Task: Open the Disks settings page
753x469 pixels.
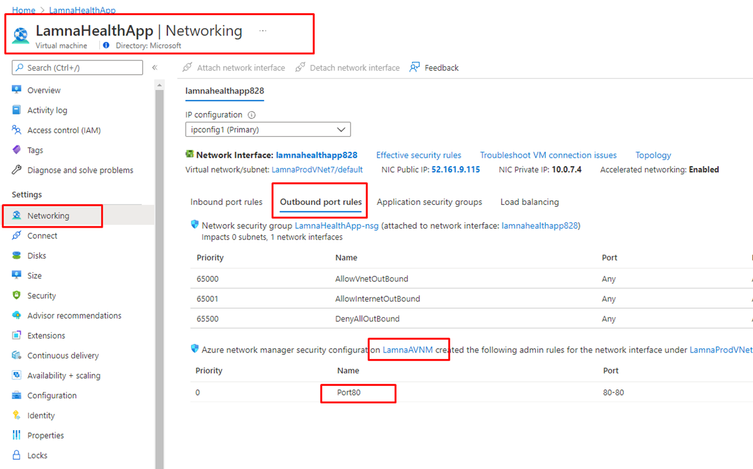Action: pos(36,256)
